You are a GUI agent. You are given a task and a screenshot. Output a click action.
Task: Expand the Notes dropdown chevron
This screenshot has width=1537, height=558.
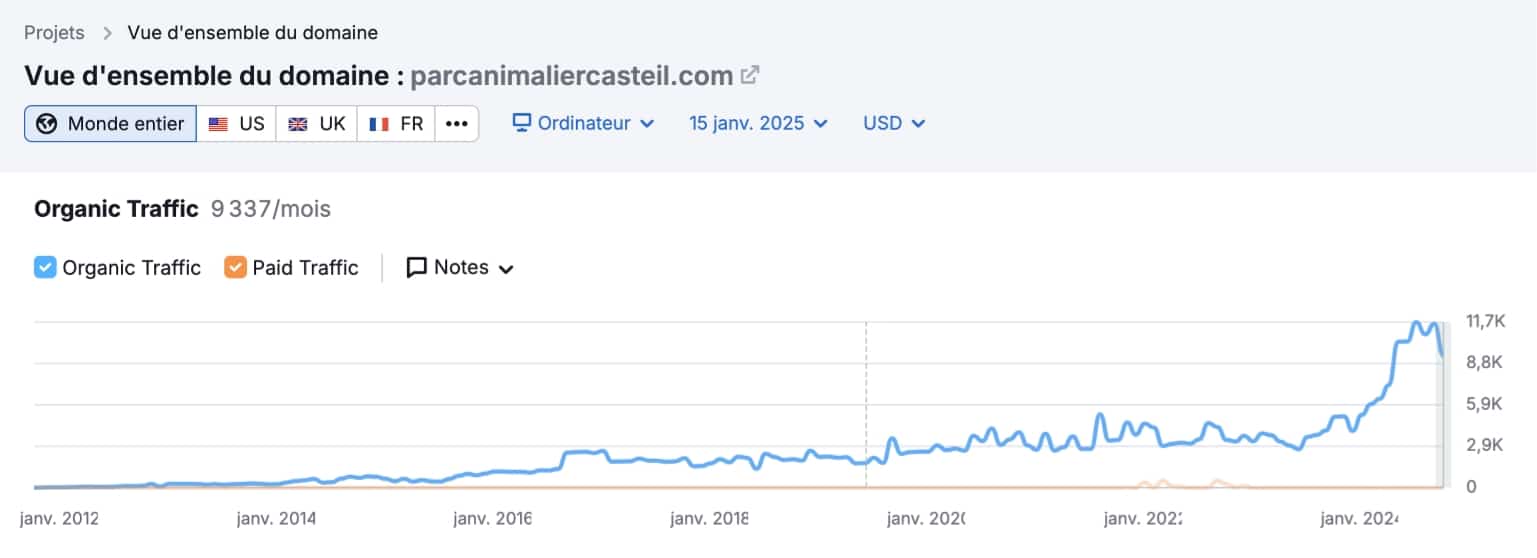click(x=506, y=269)
